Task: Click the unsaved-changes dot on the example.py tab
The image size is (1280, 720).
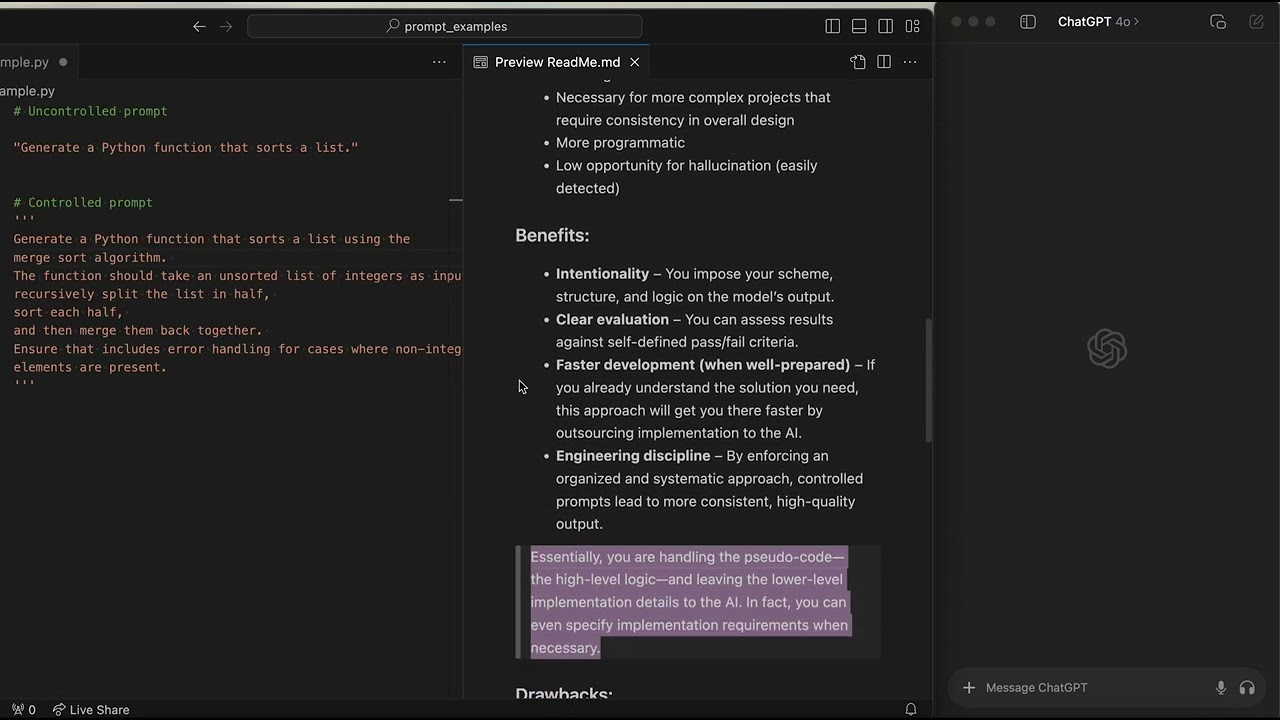Action: pyautogui.click(x=63, y=62)
